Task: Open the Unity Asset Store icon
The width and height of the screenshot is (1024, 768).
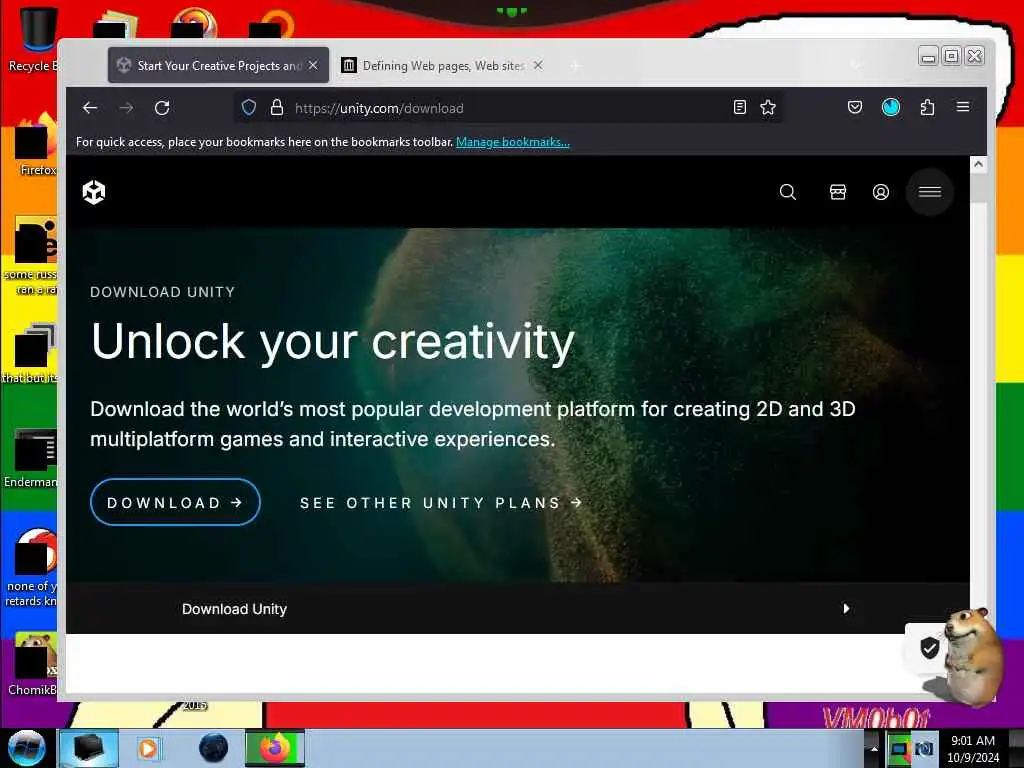Action: tap(838, 192)
